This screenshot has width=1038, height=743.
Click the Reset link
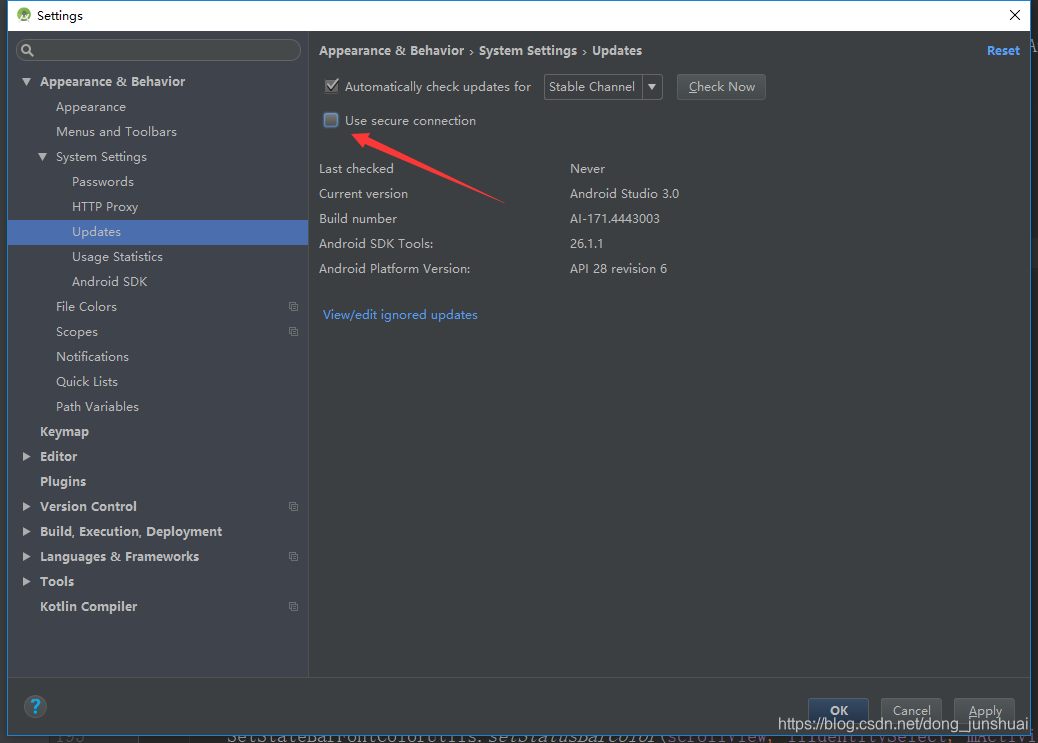[1003, 50]
